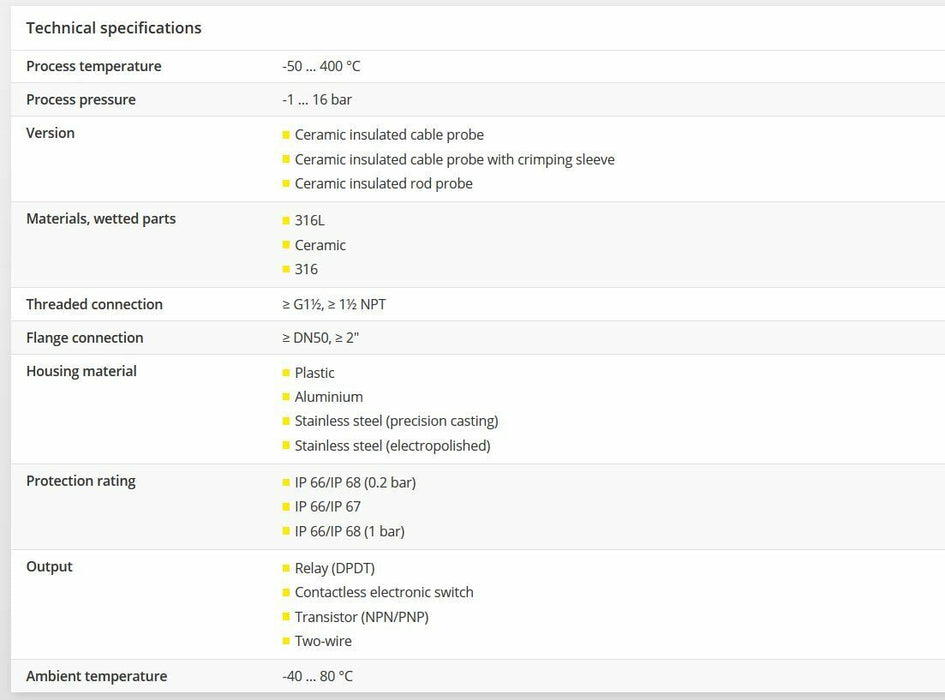Click the yellow bullet beside Relay (DPDT)

[286, 569]
